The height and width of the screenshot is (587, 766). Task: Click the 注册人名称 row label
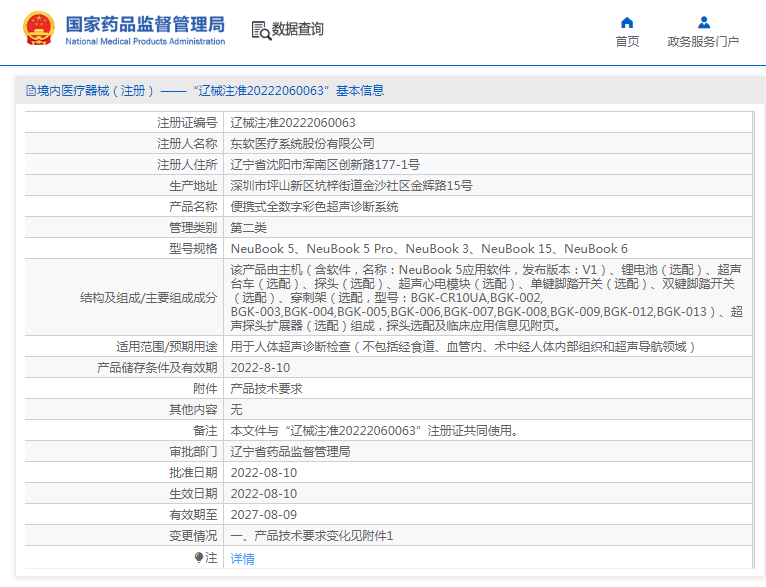(187, 144)
